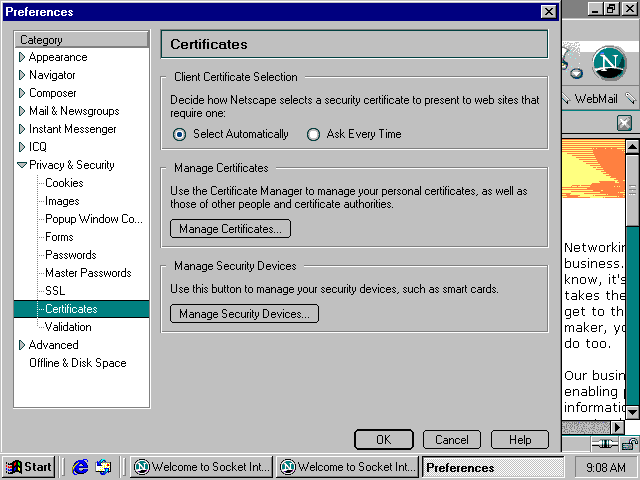Choose the 'Ask Every Time' radio option
This screenshot has height=480, width=640.
(313, 134)
